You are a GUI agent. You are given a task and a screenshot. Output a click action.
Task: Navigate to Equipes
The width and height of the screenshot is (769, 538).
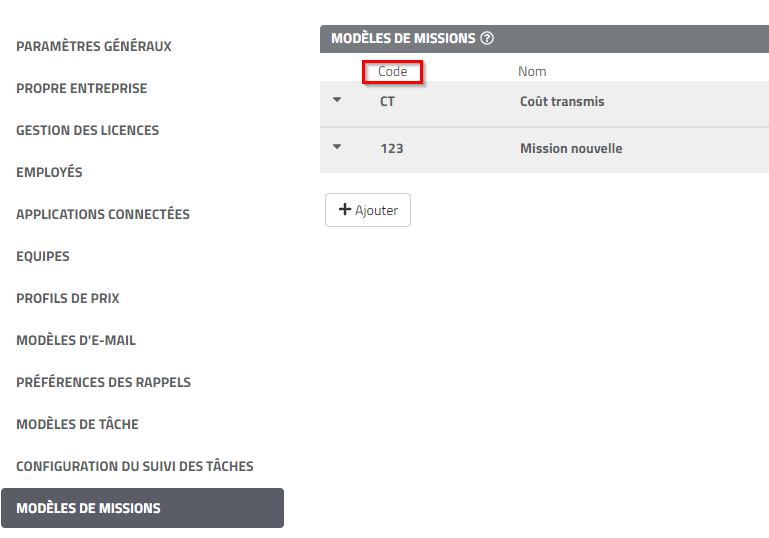43,256
